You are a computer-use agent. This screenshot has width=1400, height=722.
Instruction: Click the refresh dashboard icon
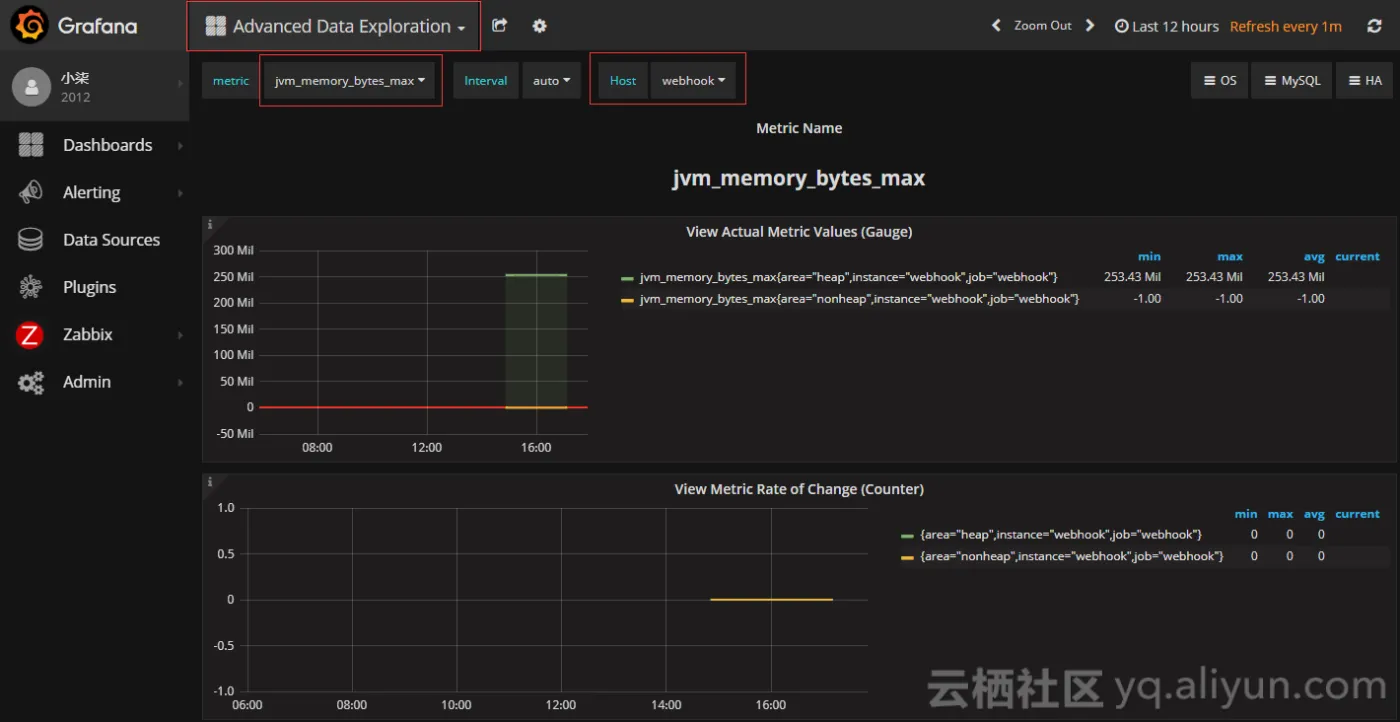click(1374, 27)
